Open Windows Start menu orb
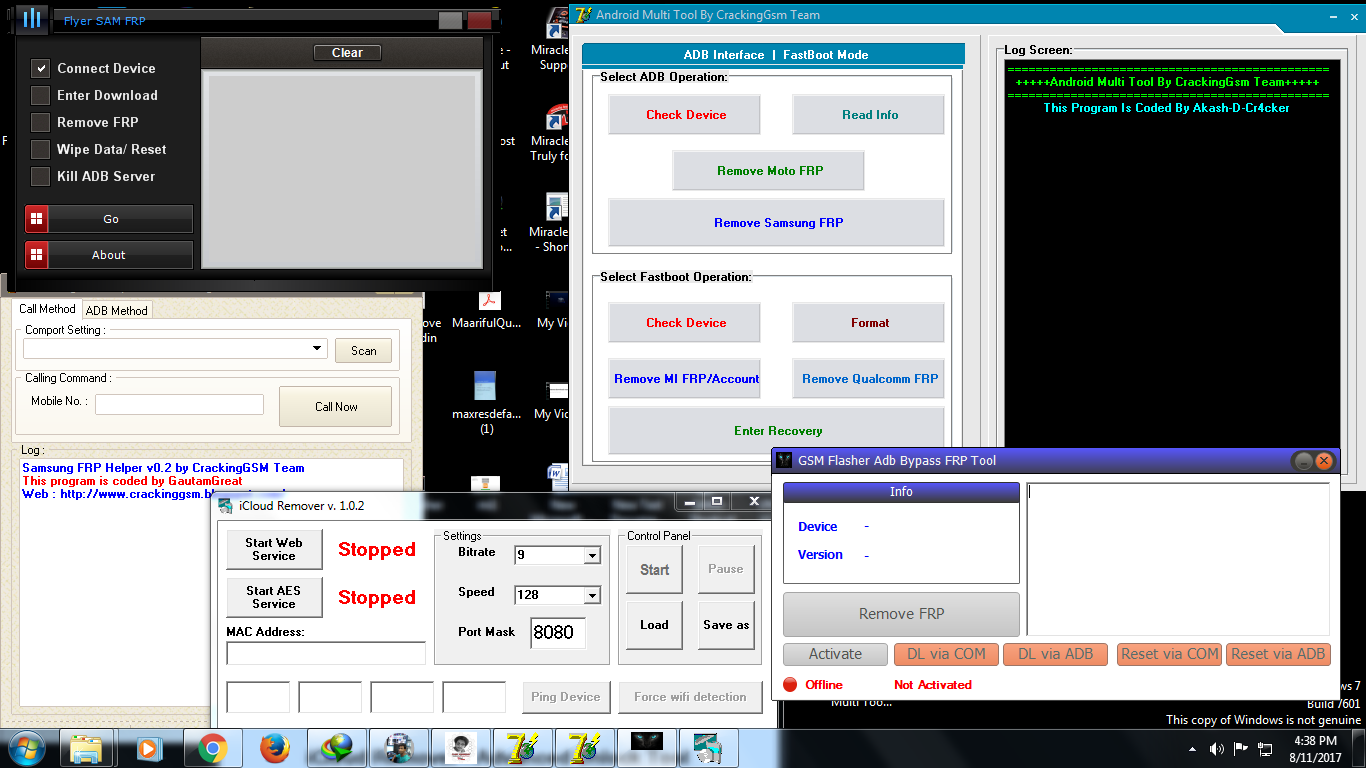This screenshot has width=1366, height=768. pos(27,747)
